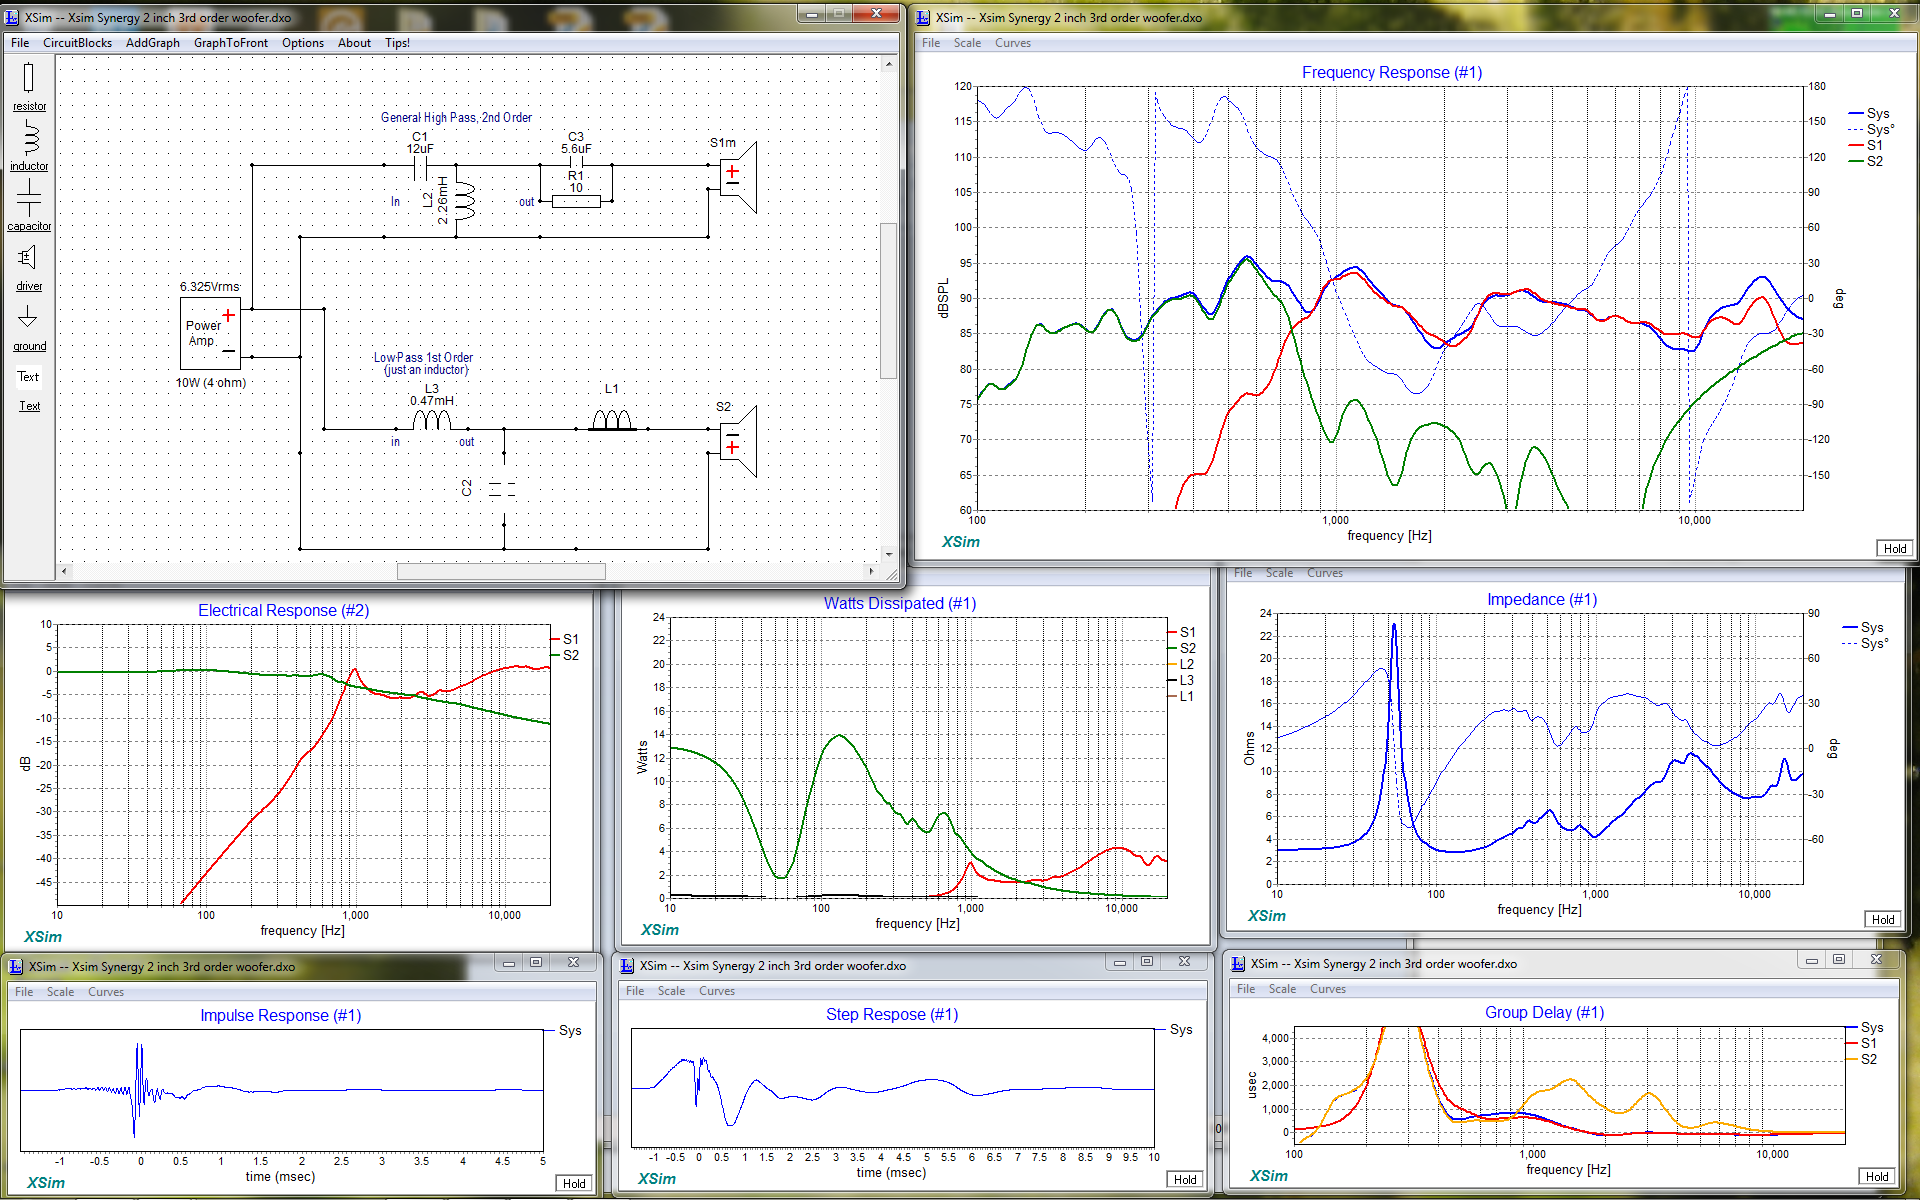Select the capacitor component tool
Screen dimensions: 1920x1200
(29, 206)
